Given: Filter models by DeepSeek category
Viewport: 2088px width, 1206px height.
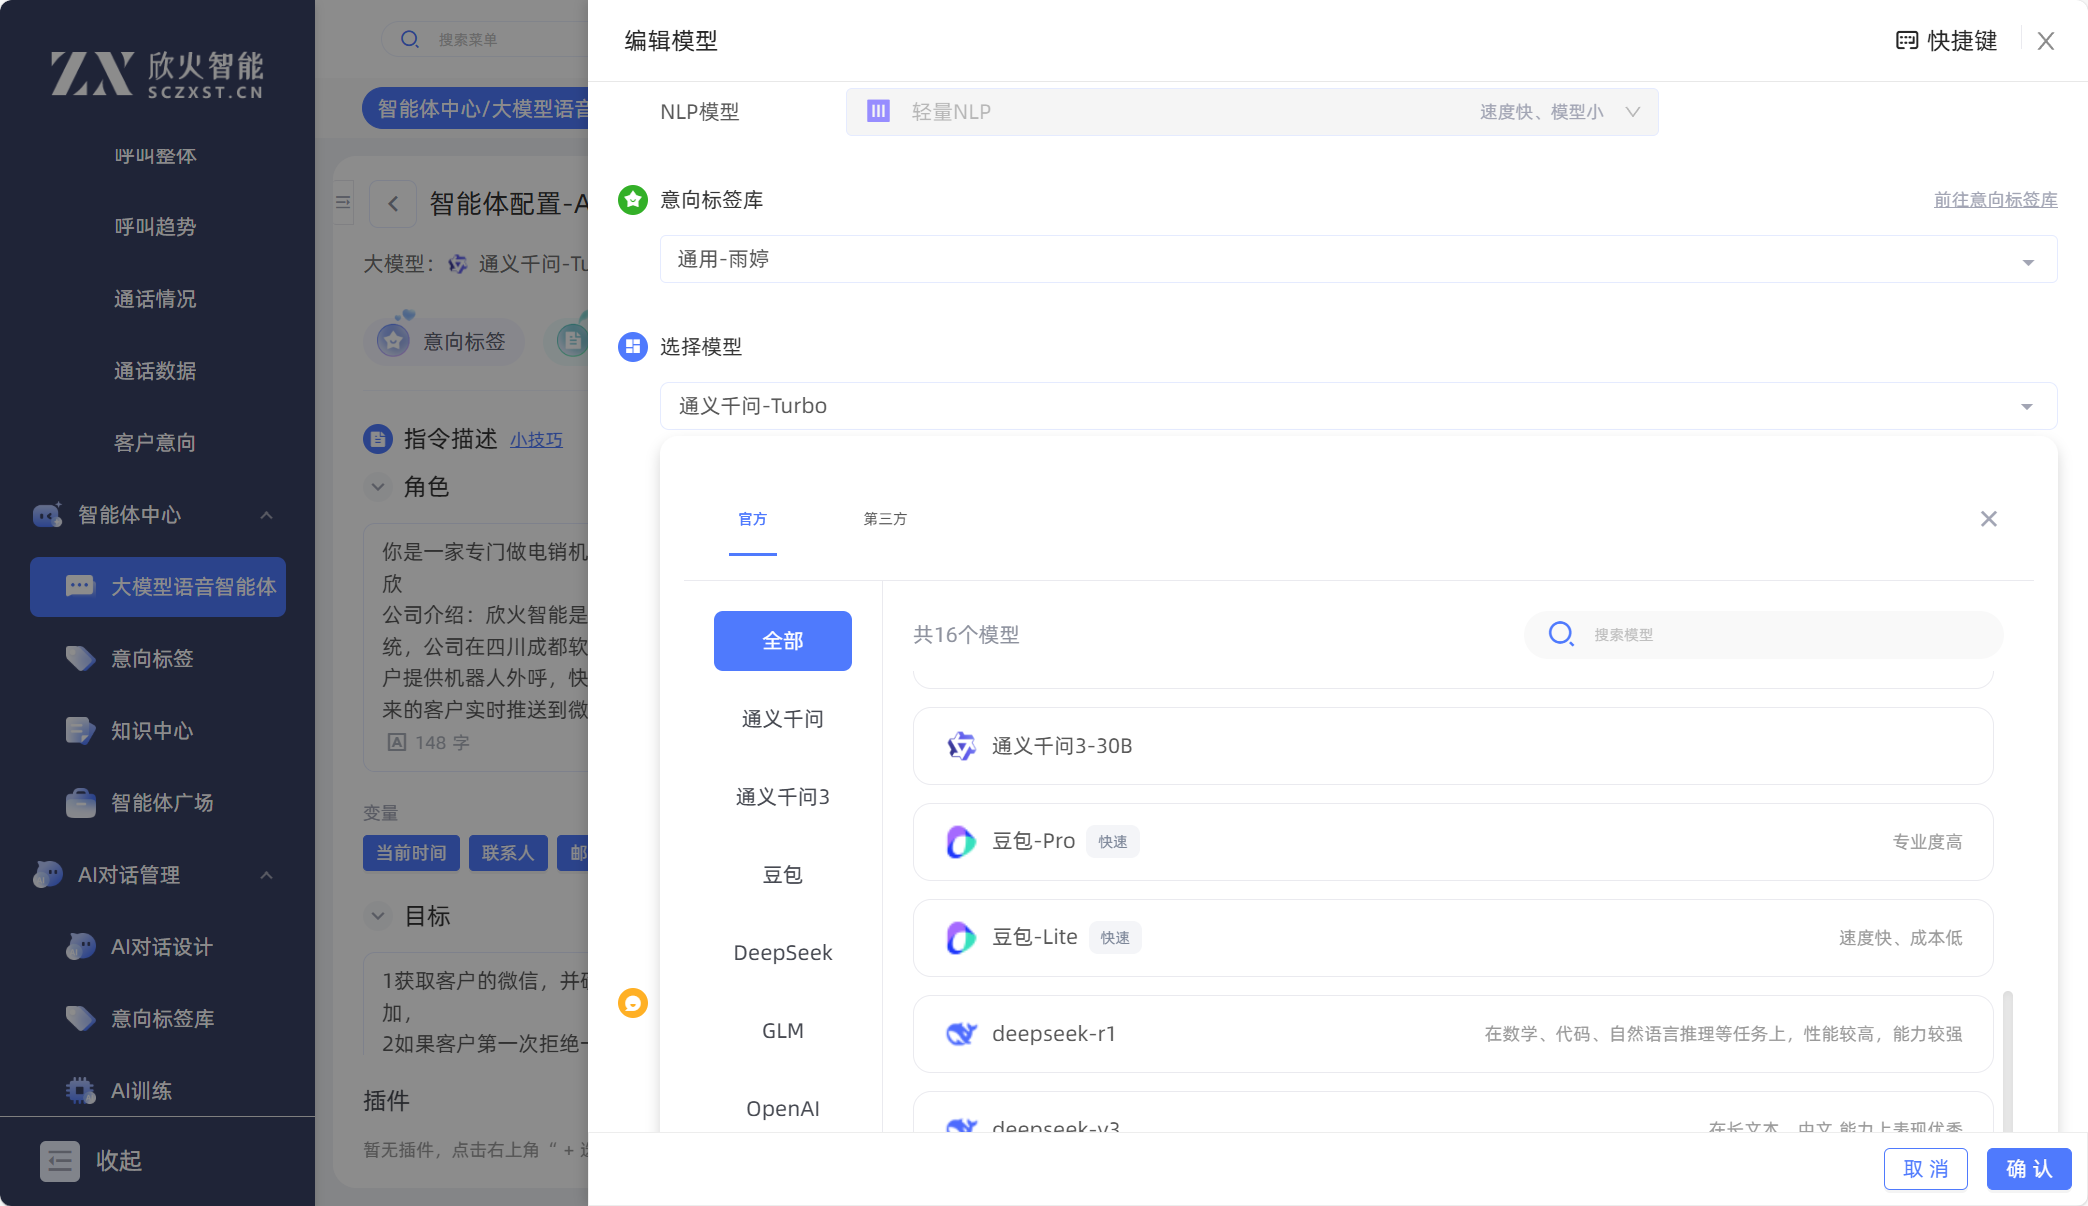Looking at the screenshot, I should 782,953.
